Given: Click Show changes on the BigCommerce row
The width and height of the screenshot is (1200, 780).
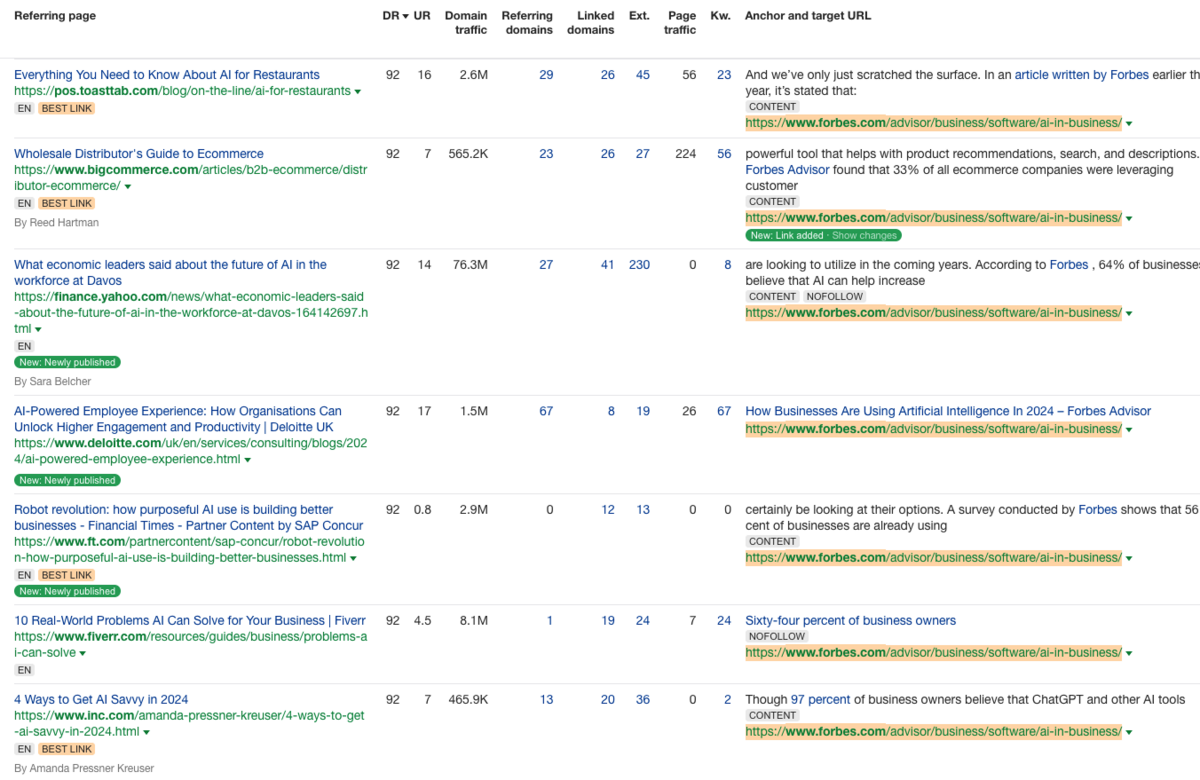Looking at the screenshot, I should pos(866,234).
